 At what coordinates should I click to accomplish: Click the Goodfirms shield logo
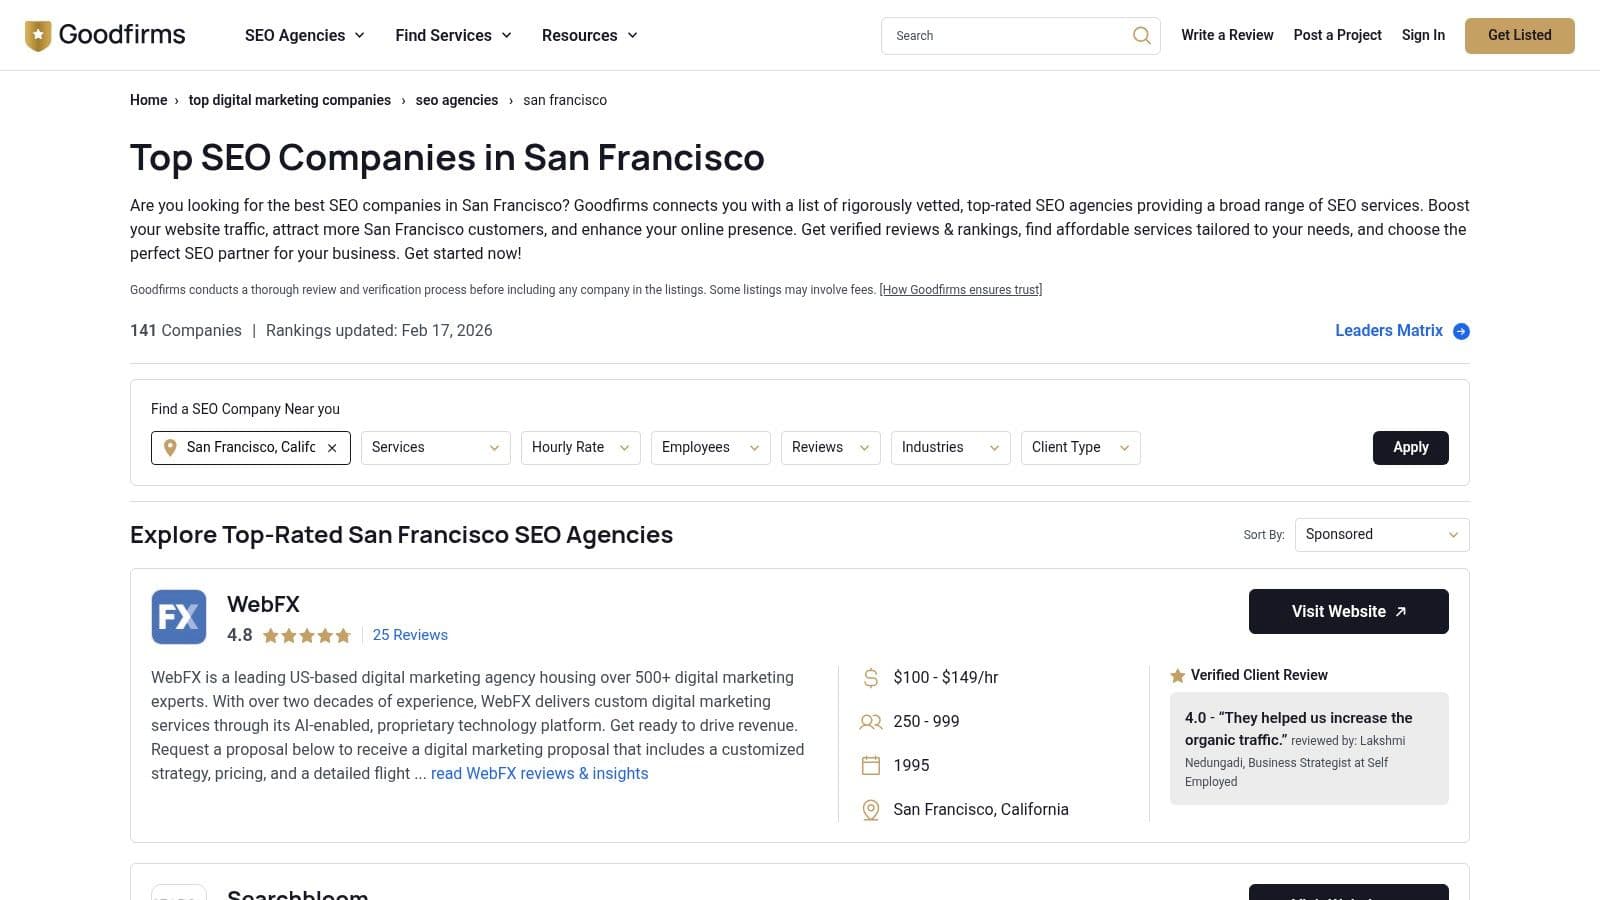pos(38,36)
